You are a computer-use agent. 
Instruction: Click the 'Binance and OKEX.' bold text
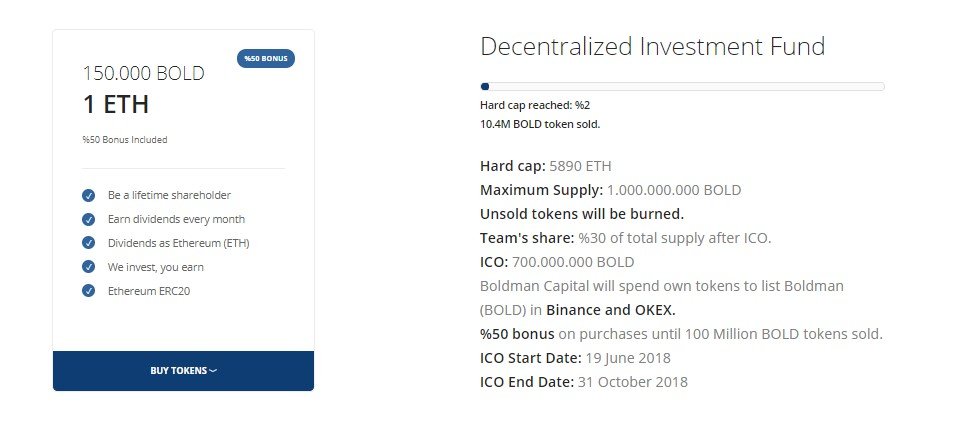[x=610, y=310]
